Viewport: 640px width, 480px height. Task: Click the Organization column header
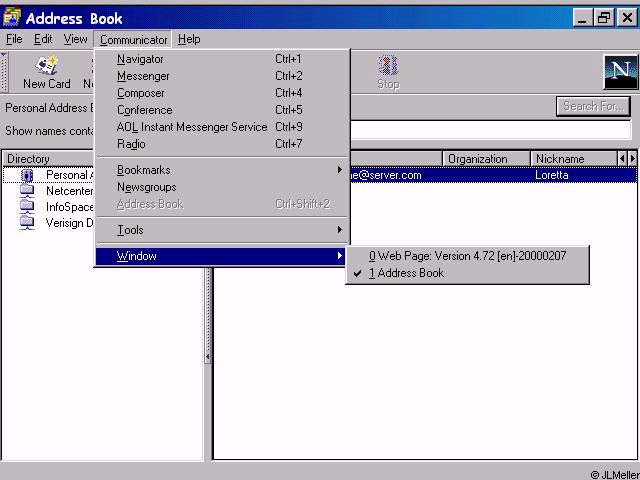[x=487, y=159]
